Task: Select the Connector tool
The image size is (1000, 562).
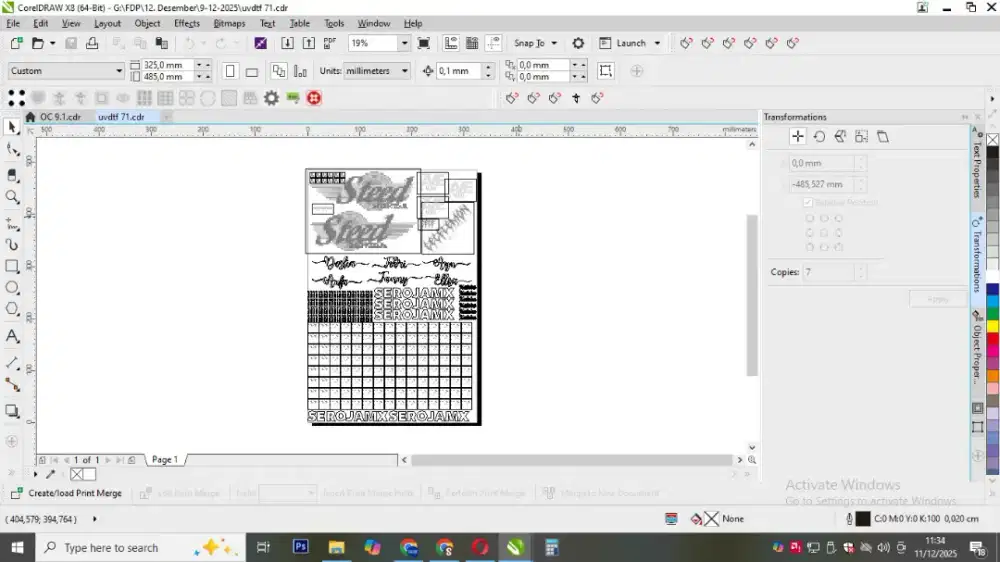Action: coord(11,385)
